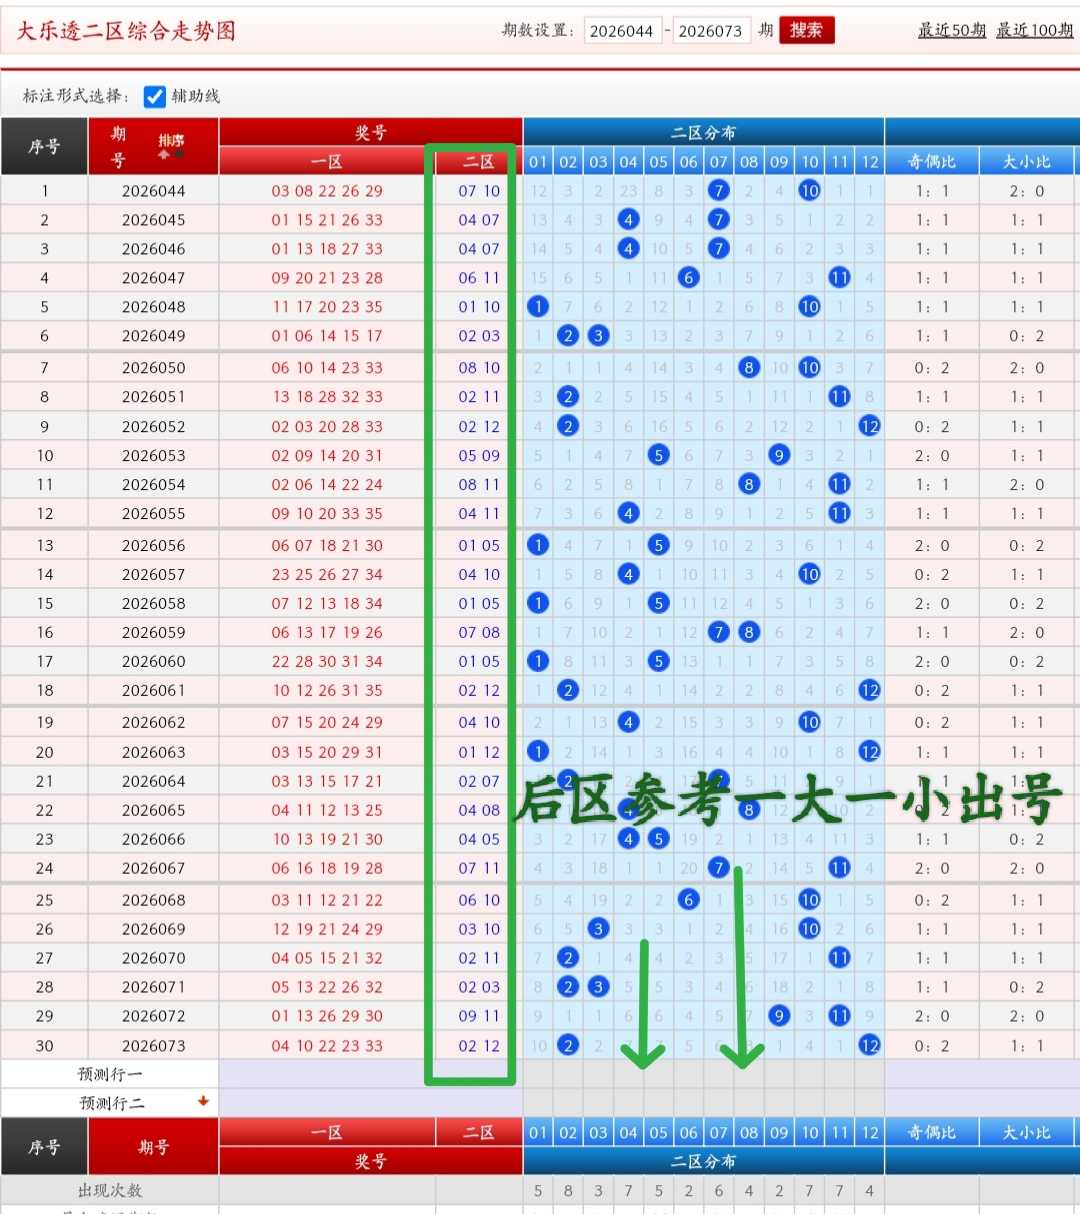
Task: Click the end period field 2026073
Action: 710,31
